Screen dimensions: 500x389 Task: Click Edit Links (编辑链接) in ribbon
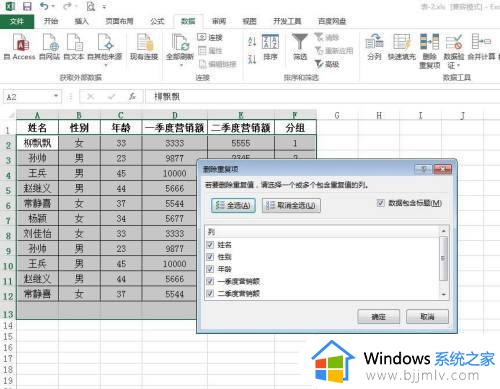point(217,64)
